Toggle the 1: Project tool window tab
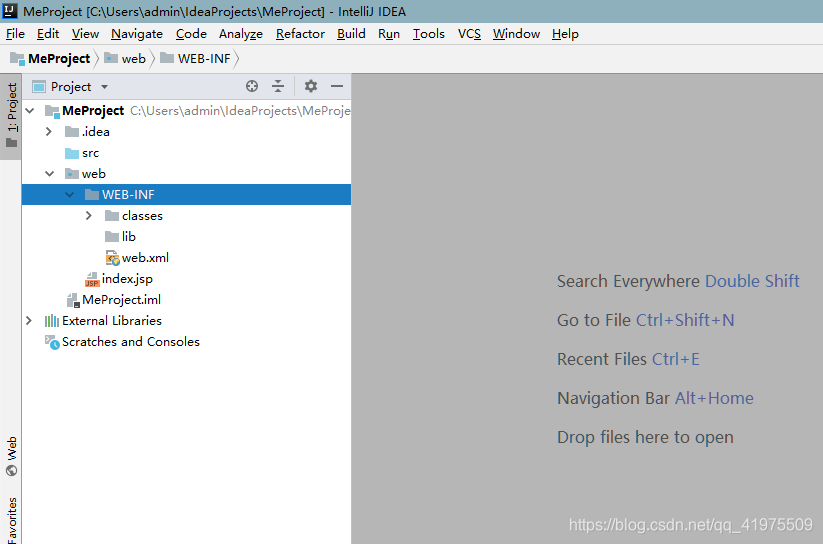The image size is (823, 544). (x=11, y=116)
